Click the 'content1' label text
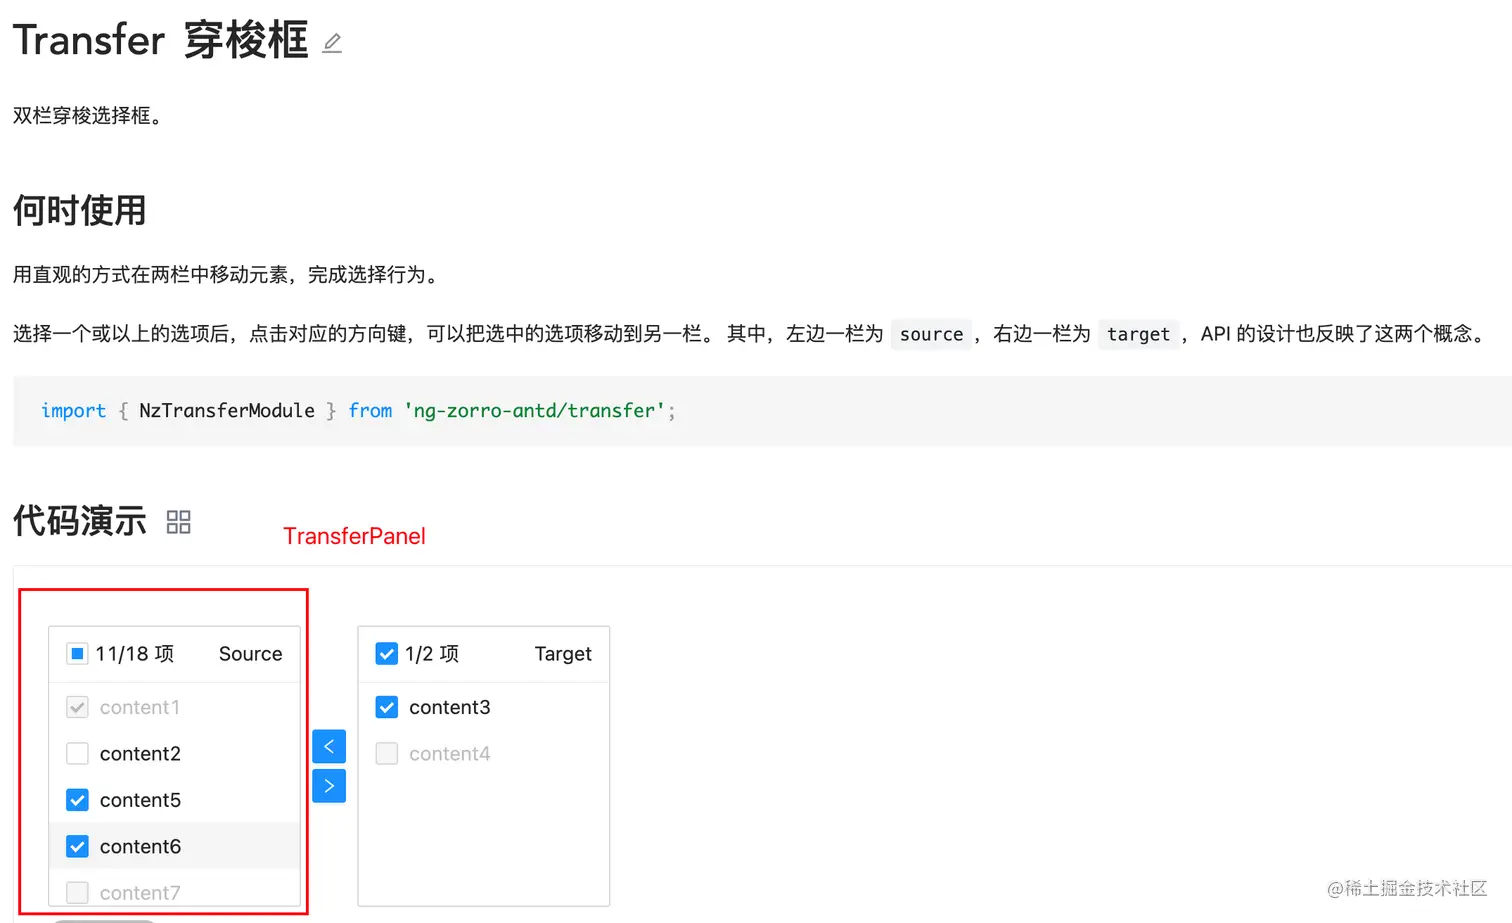 coord(140,707)
